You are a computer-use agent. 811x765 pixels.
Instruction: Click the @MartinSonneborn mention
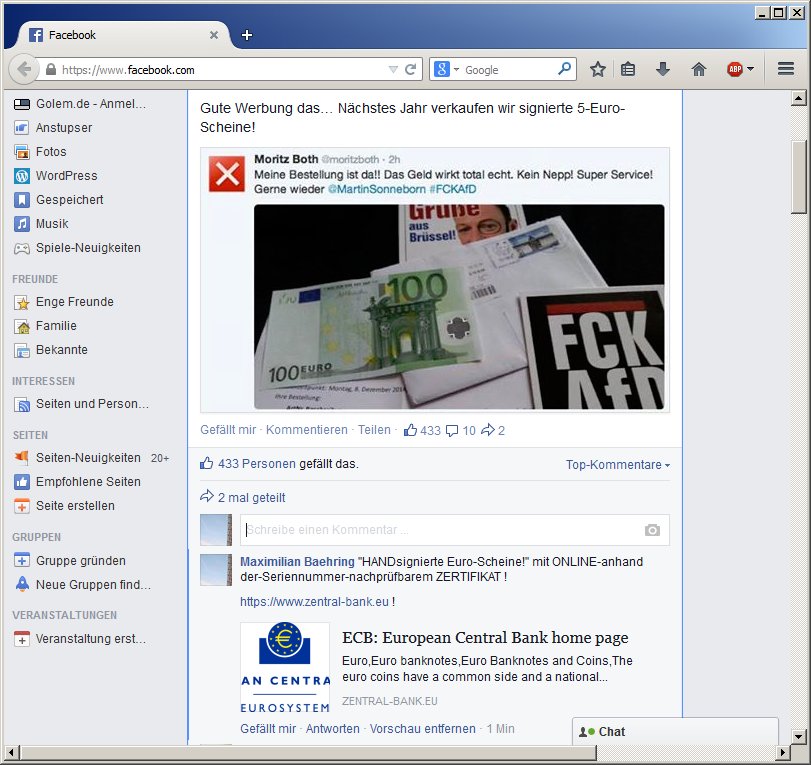pos(377,189)
